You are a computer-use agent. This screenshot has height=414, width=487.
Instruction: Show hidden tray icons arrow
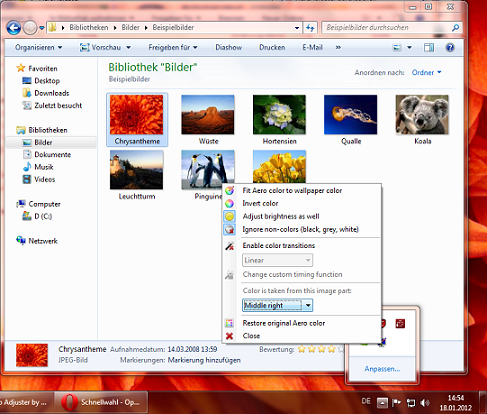click(382, 403)
